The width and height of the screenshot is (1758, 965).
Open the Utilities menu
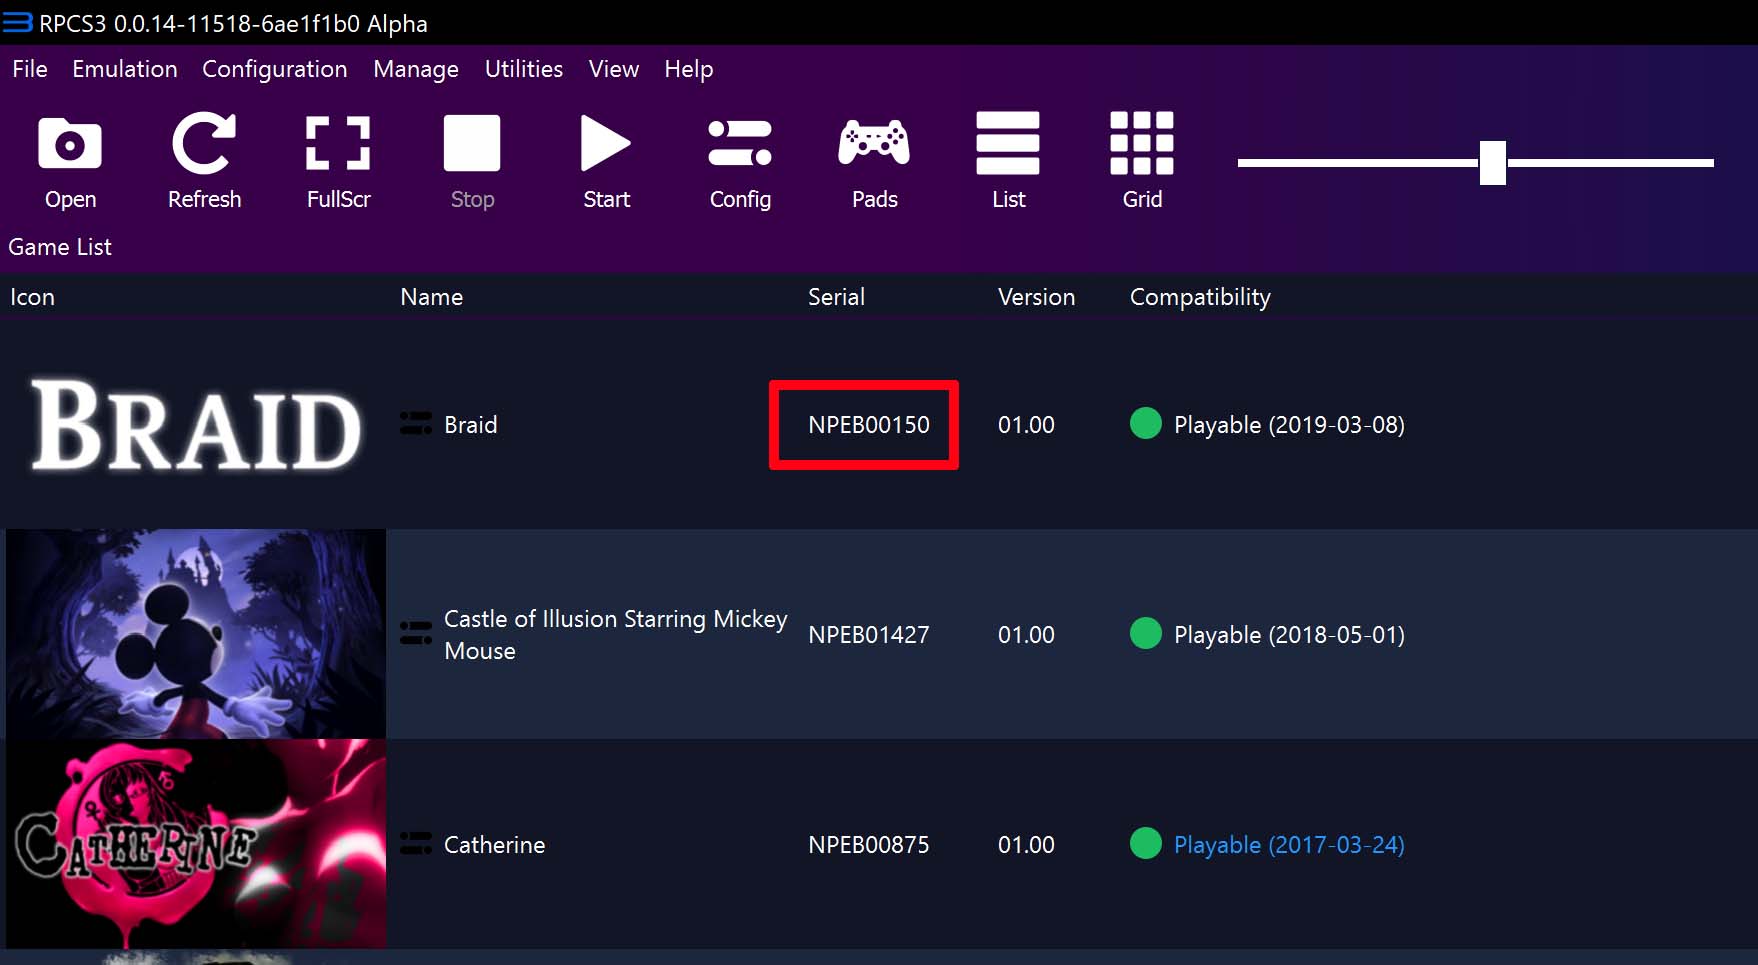(x=524, y=69)
